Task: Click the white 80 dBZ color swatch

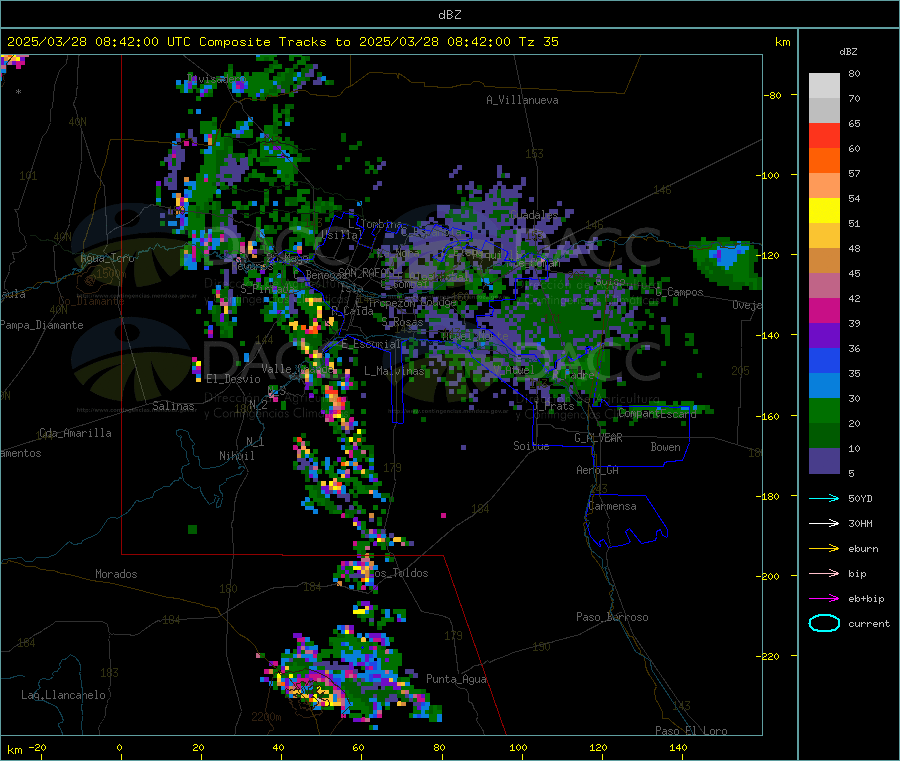Action: coord(824,86)
